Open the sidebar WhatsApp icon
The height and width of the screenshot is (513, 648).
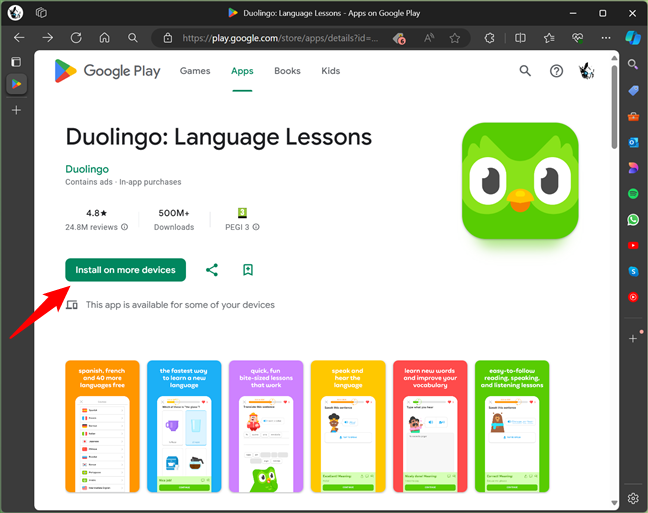click(x=633, y=220)
